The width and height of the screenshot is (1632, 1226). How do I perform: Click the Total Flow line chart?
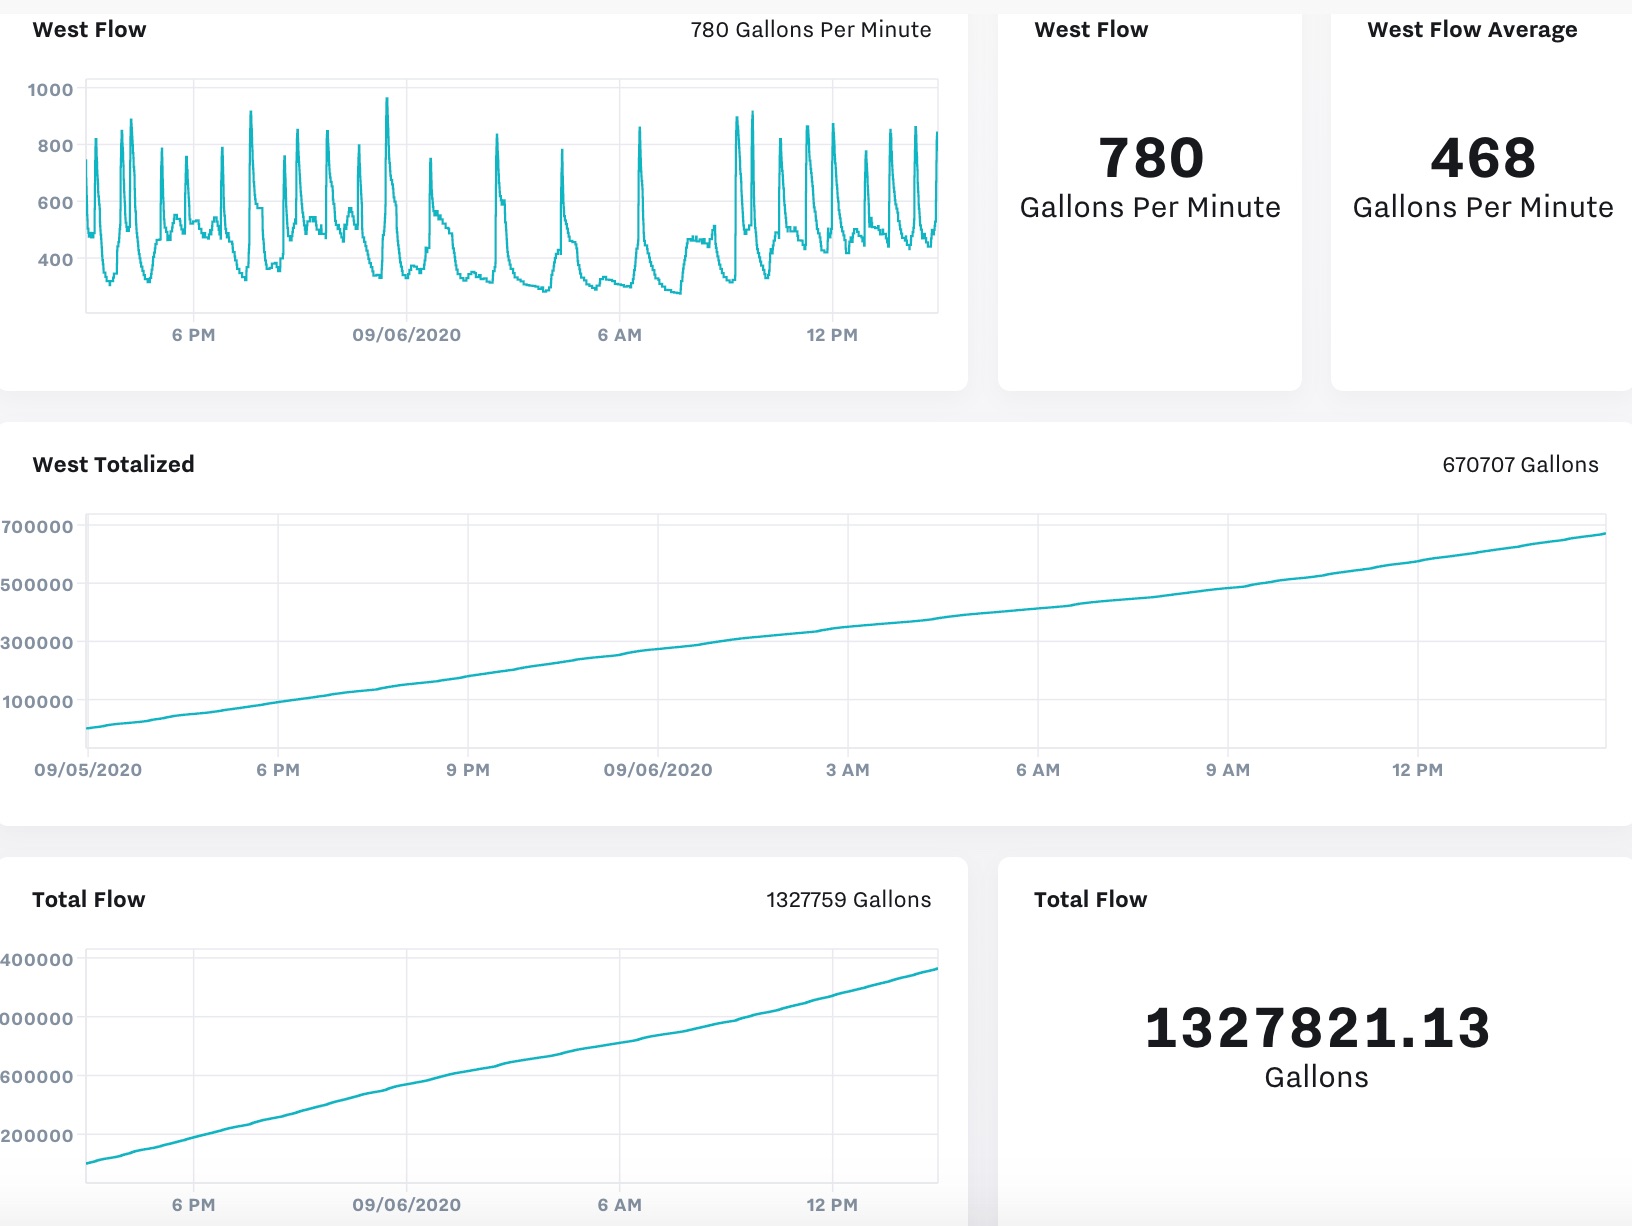coord(512,1066)
